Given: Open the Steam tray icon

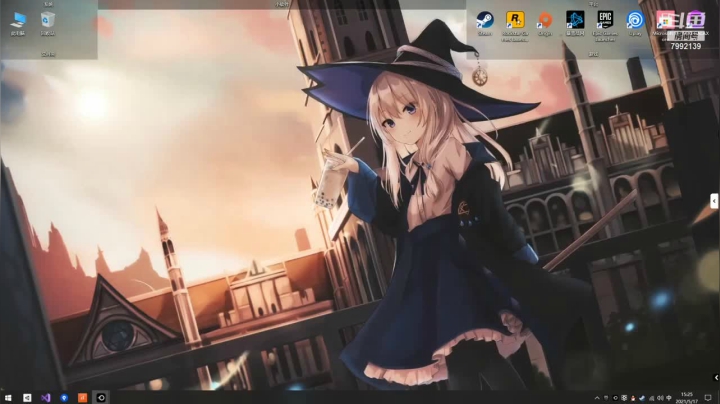Looking at the screenshot, I should [x=642, y=398].
